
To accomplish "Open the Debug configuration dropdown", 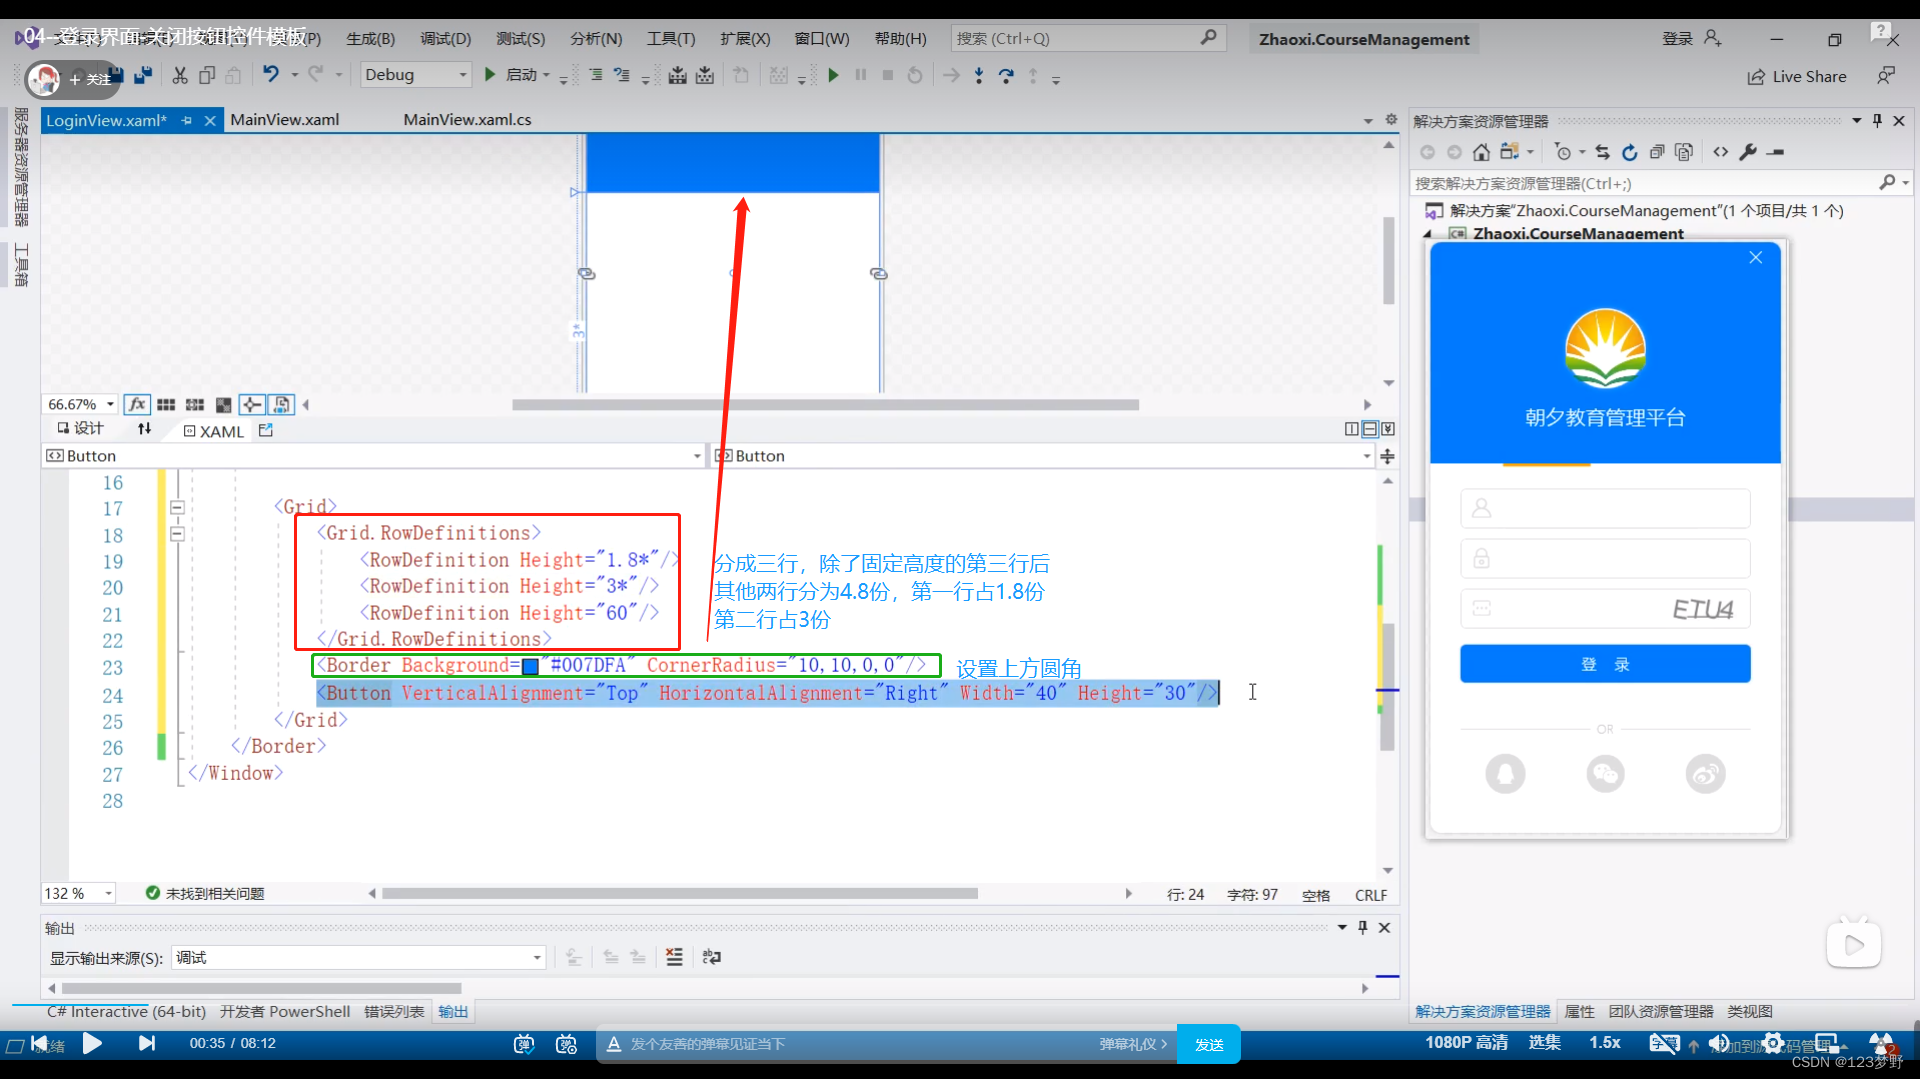I will (416, 75).
